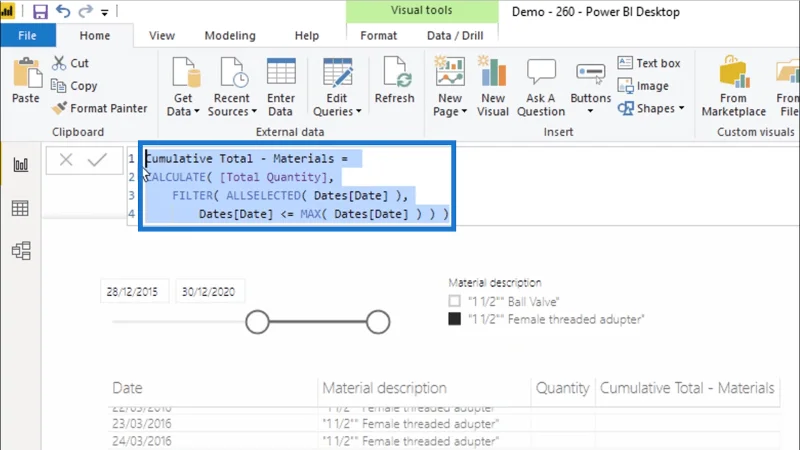Open the Modeling ribbon tab
The height and width of the screenshot is (450, 800).
(230, 36)
